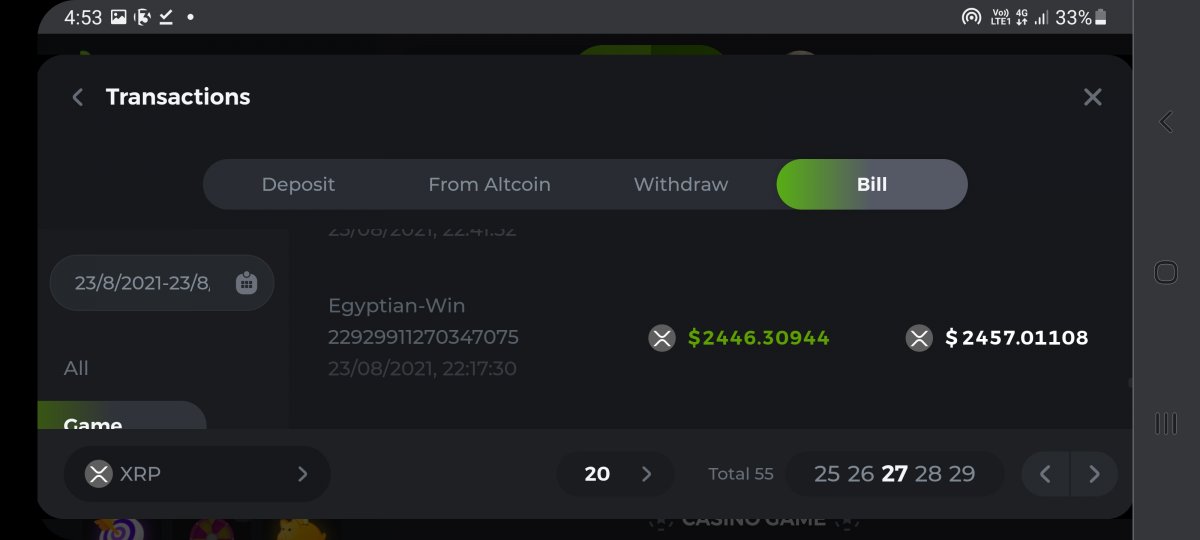
Task: Select the Game filter category
Action: pyautogui.click(x=93, y=423)
